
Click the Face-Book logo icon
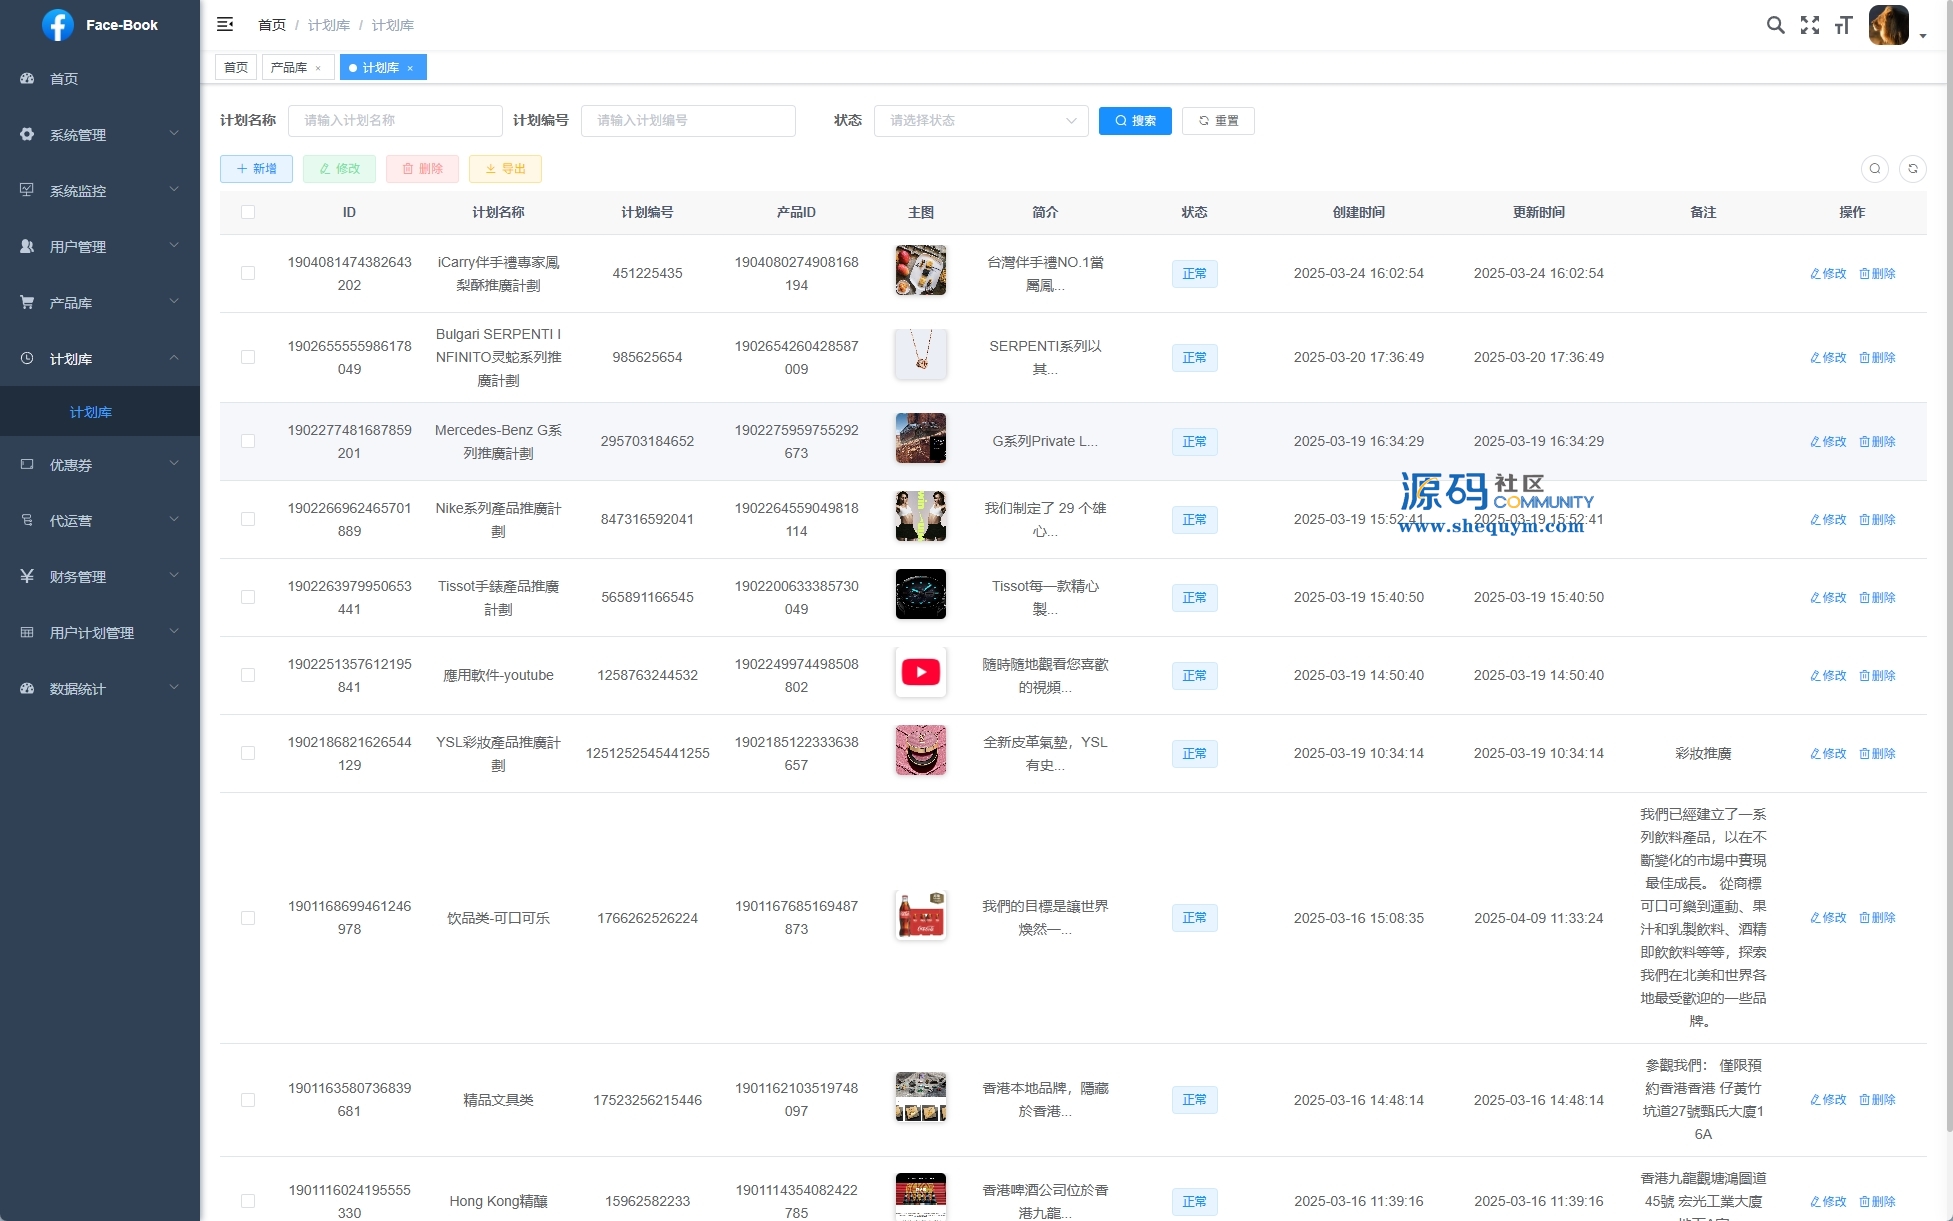coord(58,25)
